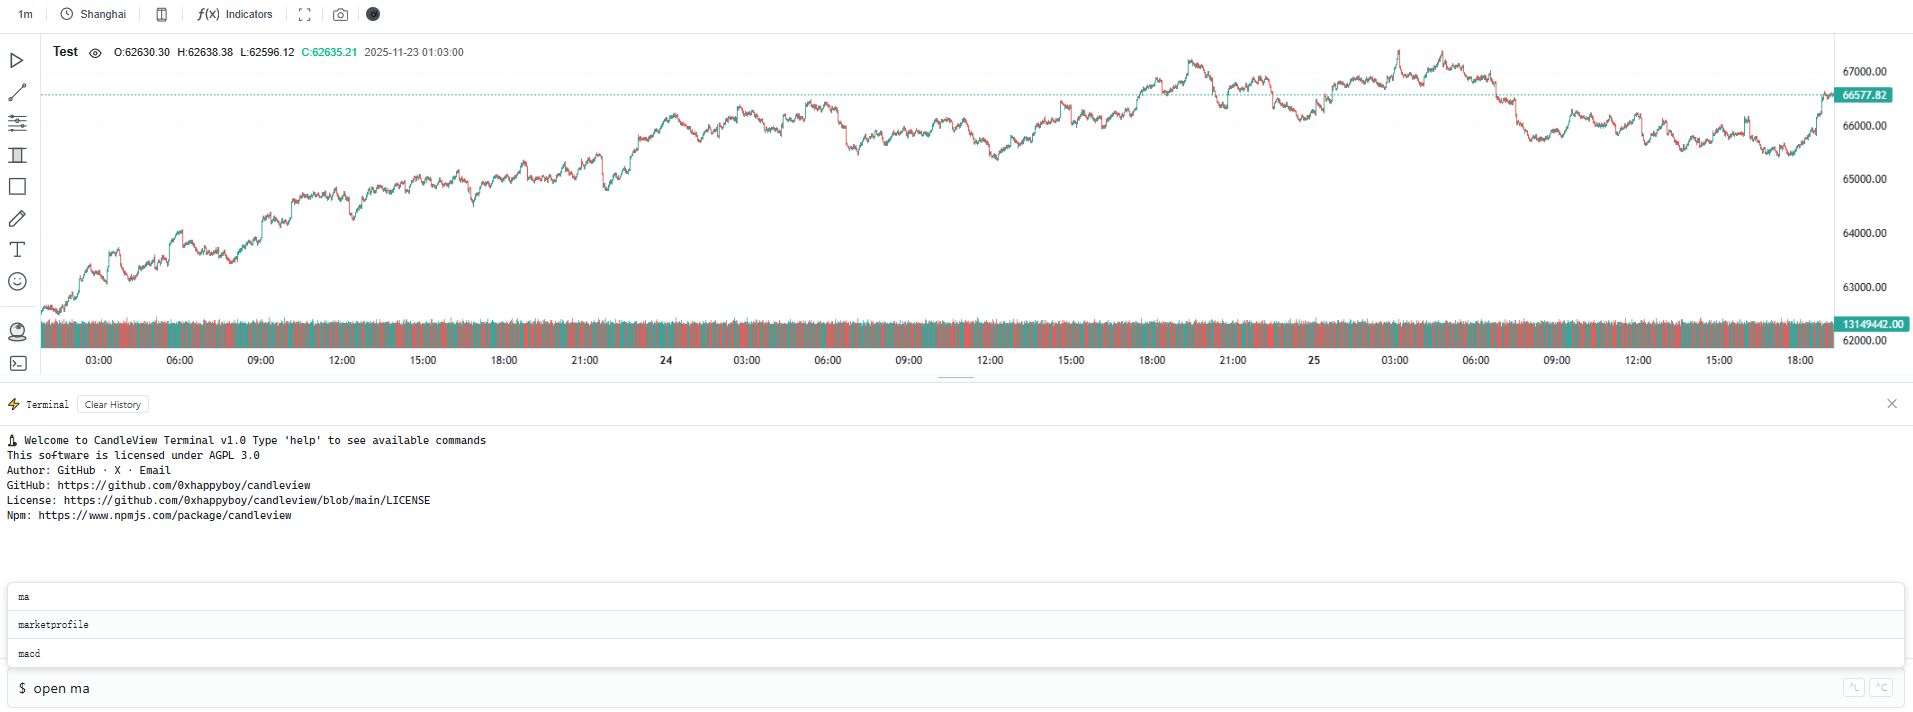Viewport: 1913px width, 712px height.
Task: Click the replay play triangle icon
Action: 17,61
